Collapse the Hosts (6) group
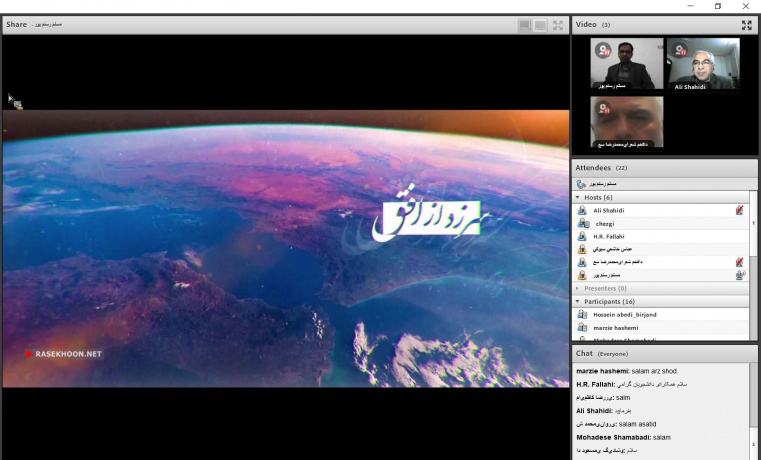Image resolution: width=761 pixels, height=460 pixels. (577, 197)
